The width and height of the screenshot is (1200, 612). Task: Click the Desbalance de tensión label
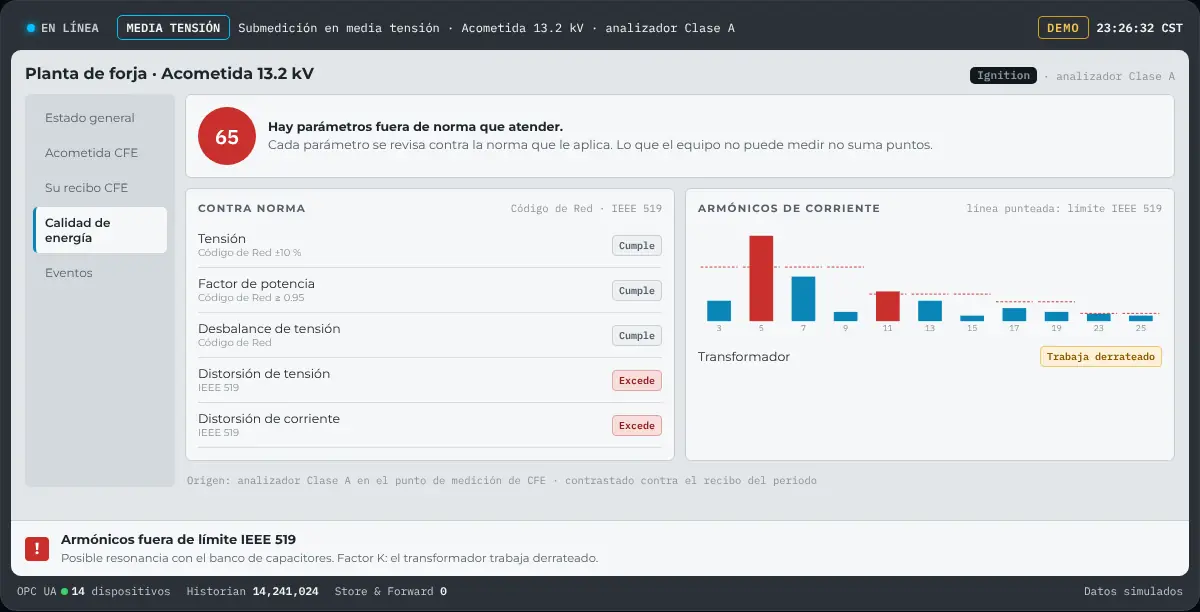[x=269, y=329]
